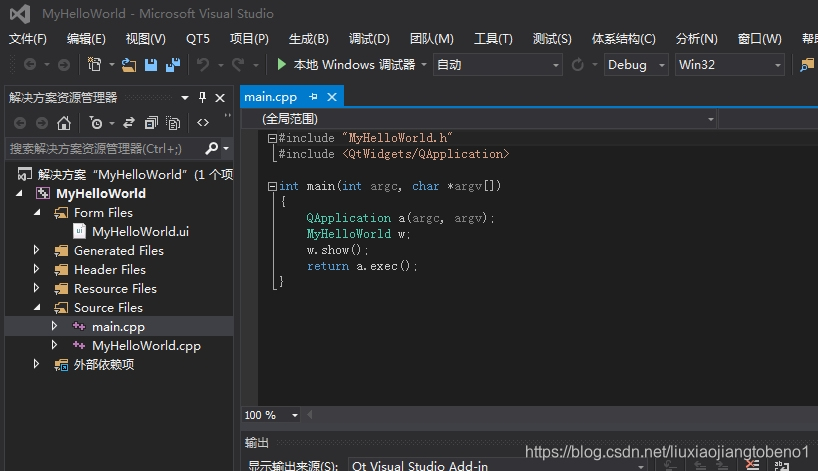Toggle word wrap in the output panel

781,465
